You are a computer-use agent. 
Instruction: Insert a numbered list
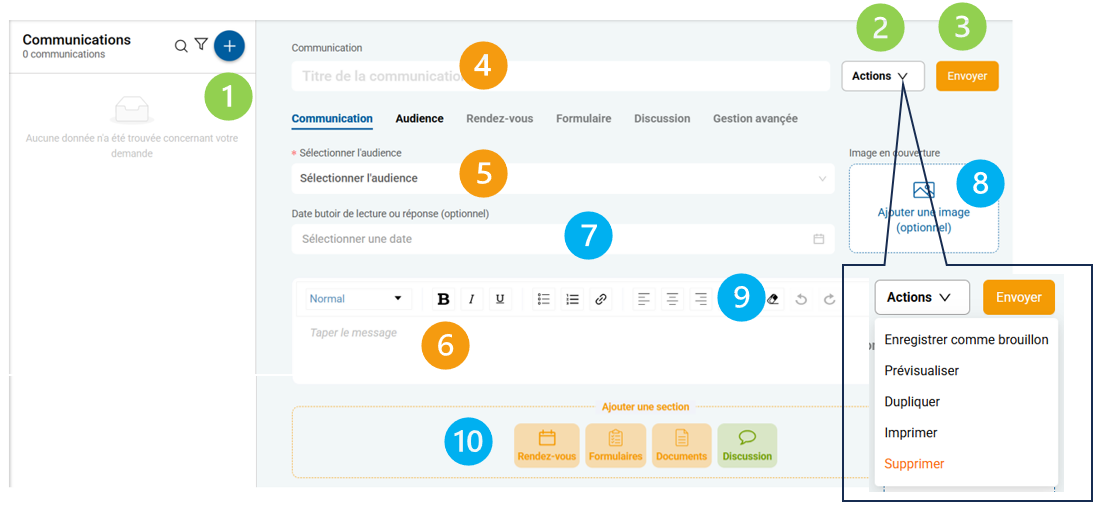click(572, 299)
